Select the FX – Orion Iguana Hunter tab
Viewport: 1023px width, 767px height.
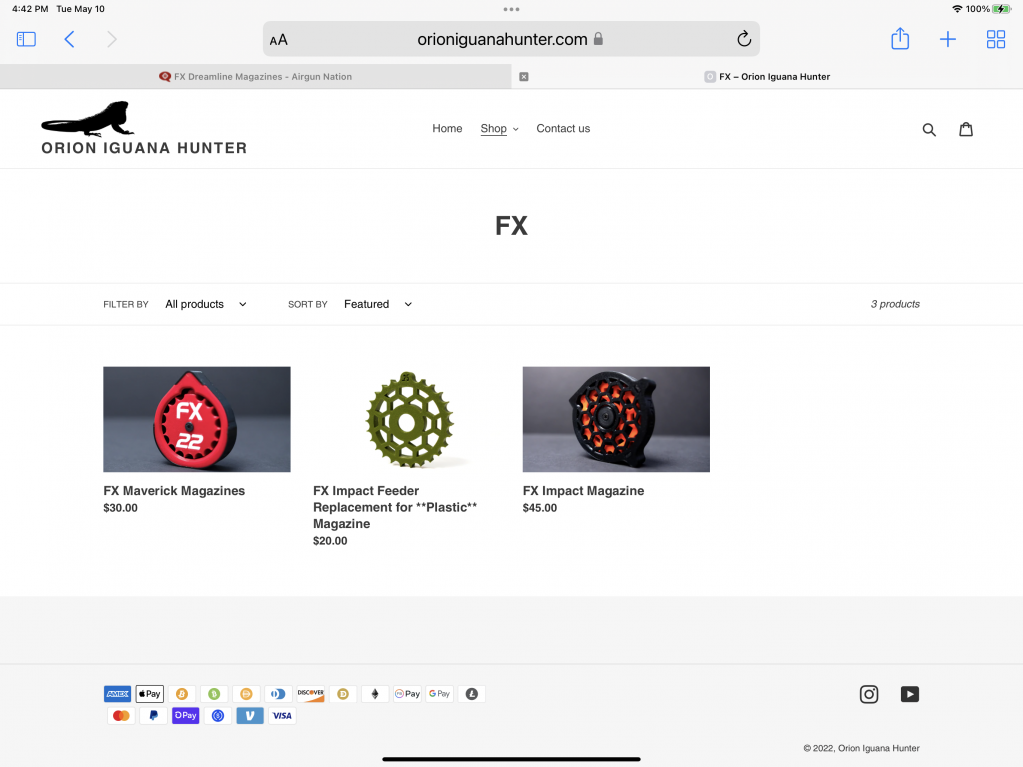(767, 76)
